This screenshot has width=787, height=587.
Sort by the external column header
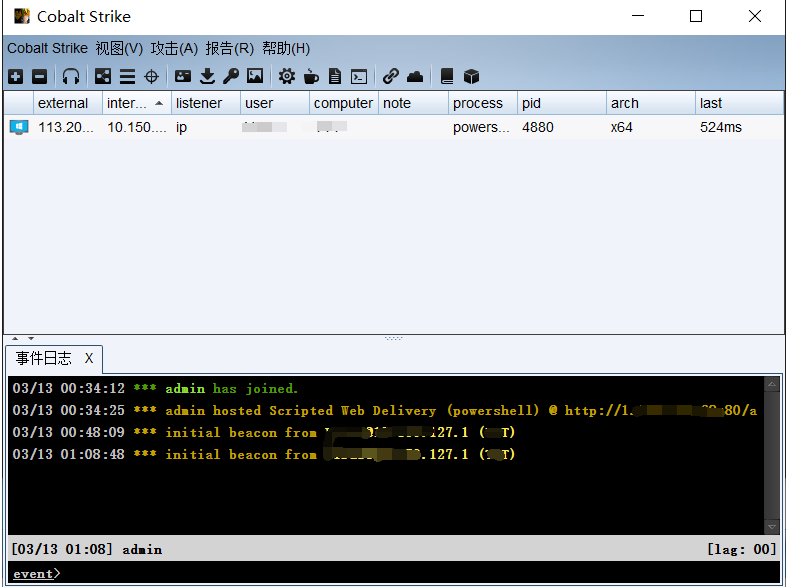68,103
